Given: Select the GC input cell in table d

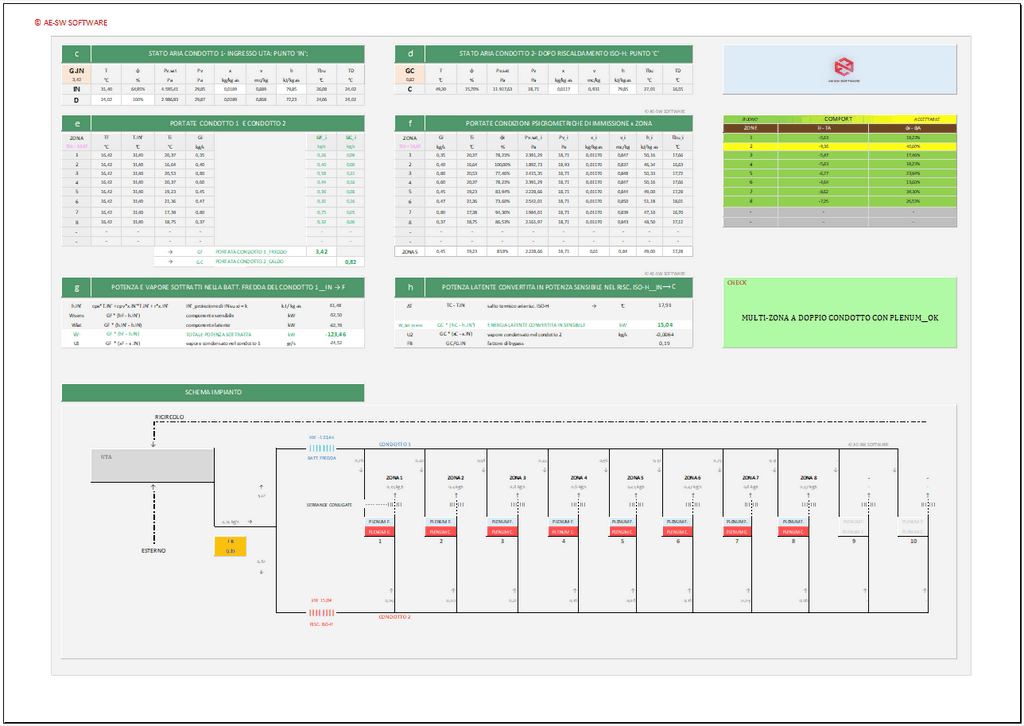Looking at the screenshot, I should [410, 71].
